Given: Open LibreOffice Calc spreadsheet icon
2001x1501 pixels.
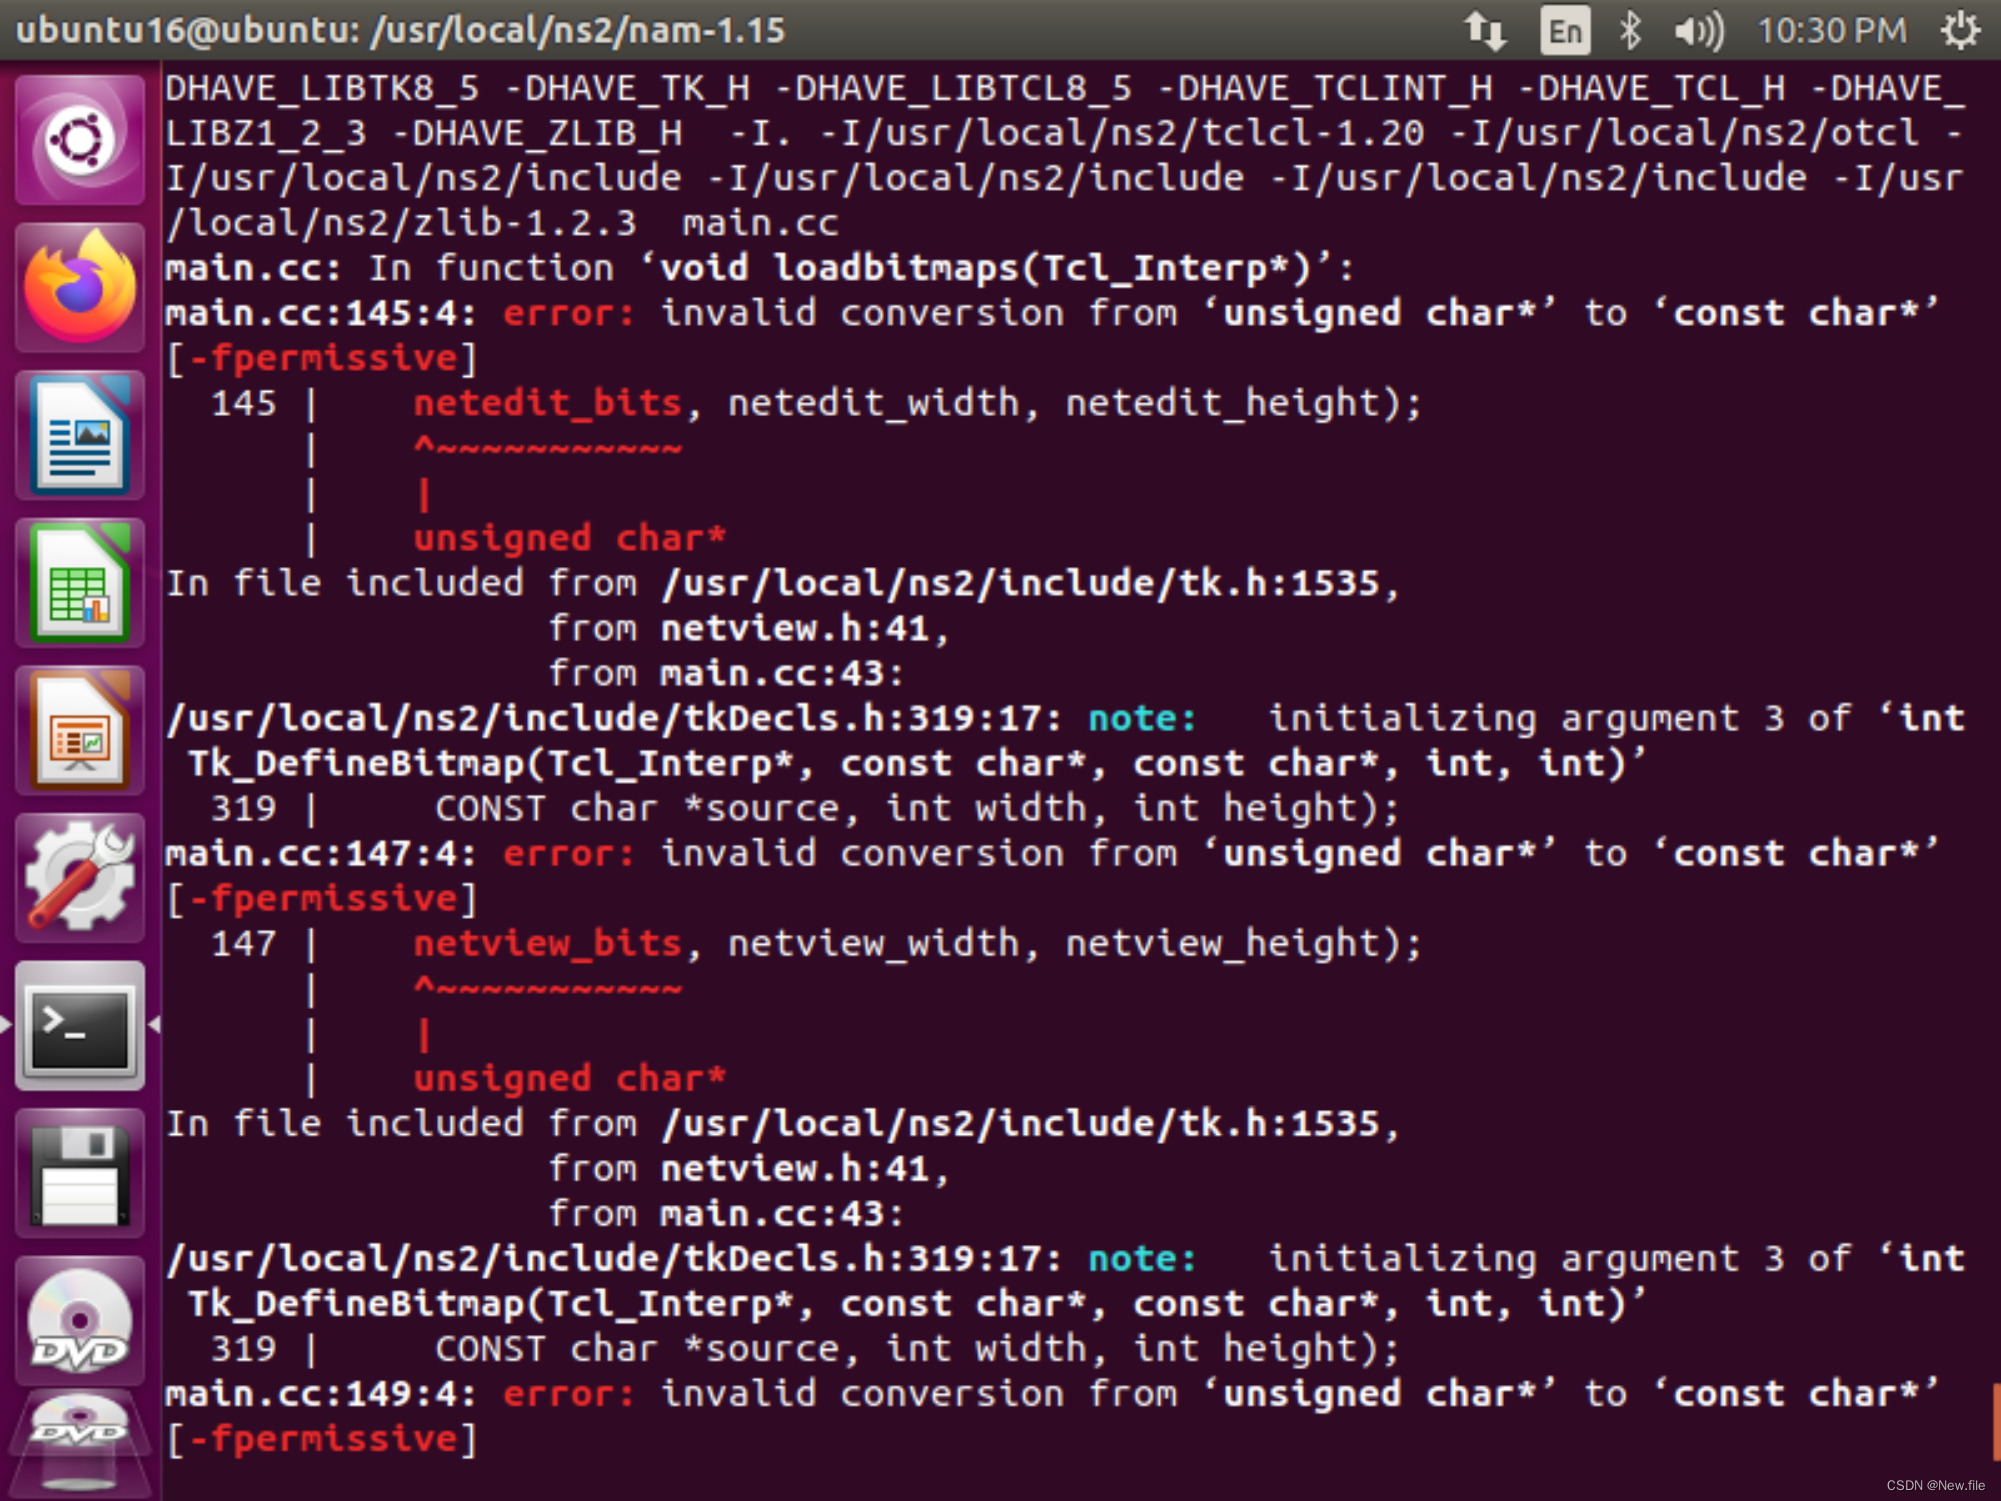Looking at the screenshot, I should point(79,583).
